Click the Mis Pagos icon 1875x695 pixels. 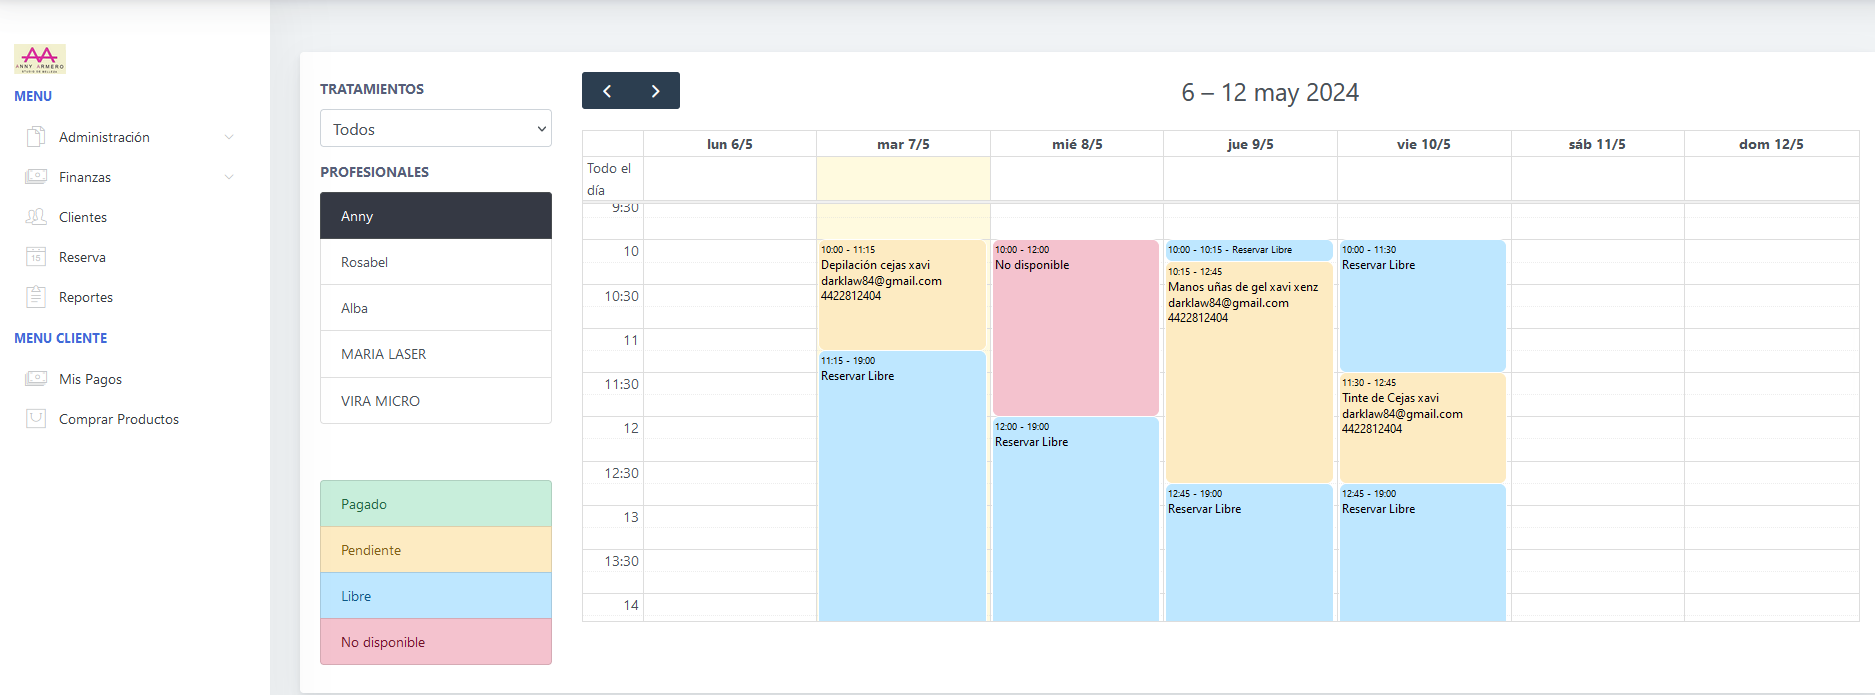pyautogui.click(x=36, y=378)
